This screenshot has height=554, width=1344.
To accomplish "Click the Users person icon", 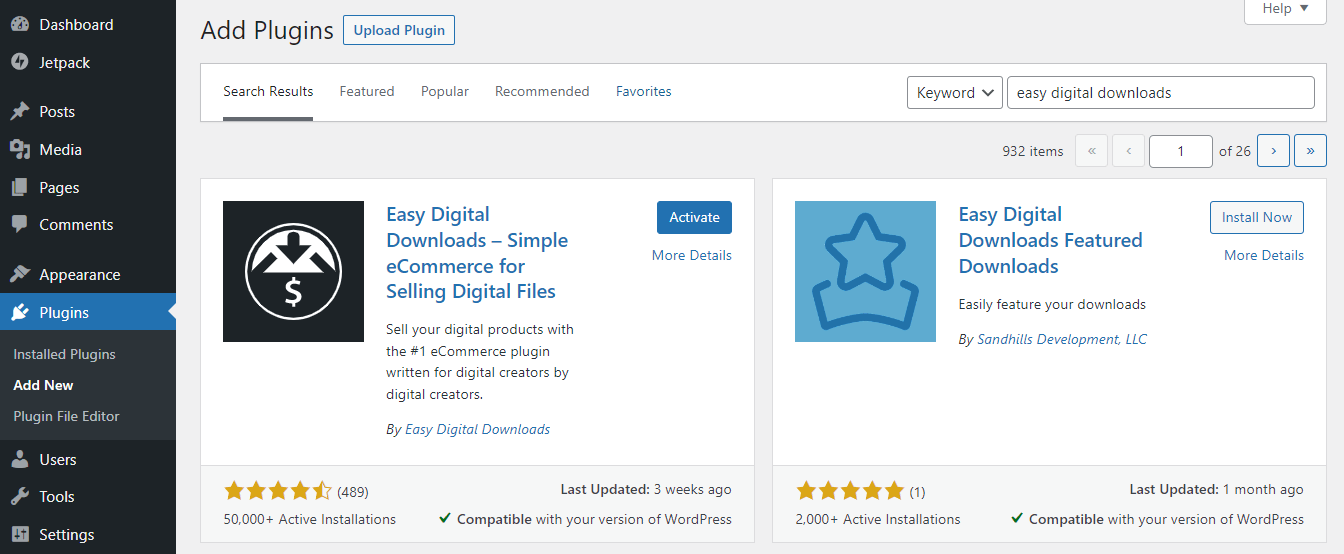I will (x=20, y=459).
